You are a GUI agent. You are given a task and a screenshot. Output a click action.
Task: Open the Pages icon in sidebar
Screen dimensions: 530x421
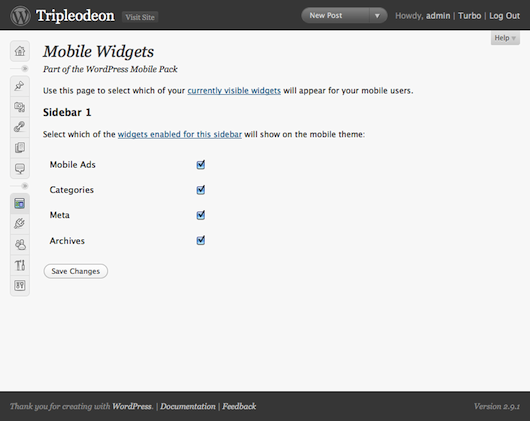(20, 148)
